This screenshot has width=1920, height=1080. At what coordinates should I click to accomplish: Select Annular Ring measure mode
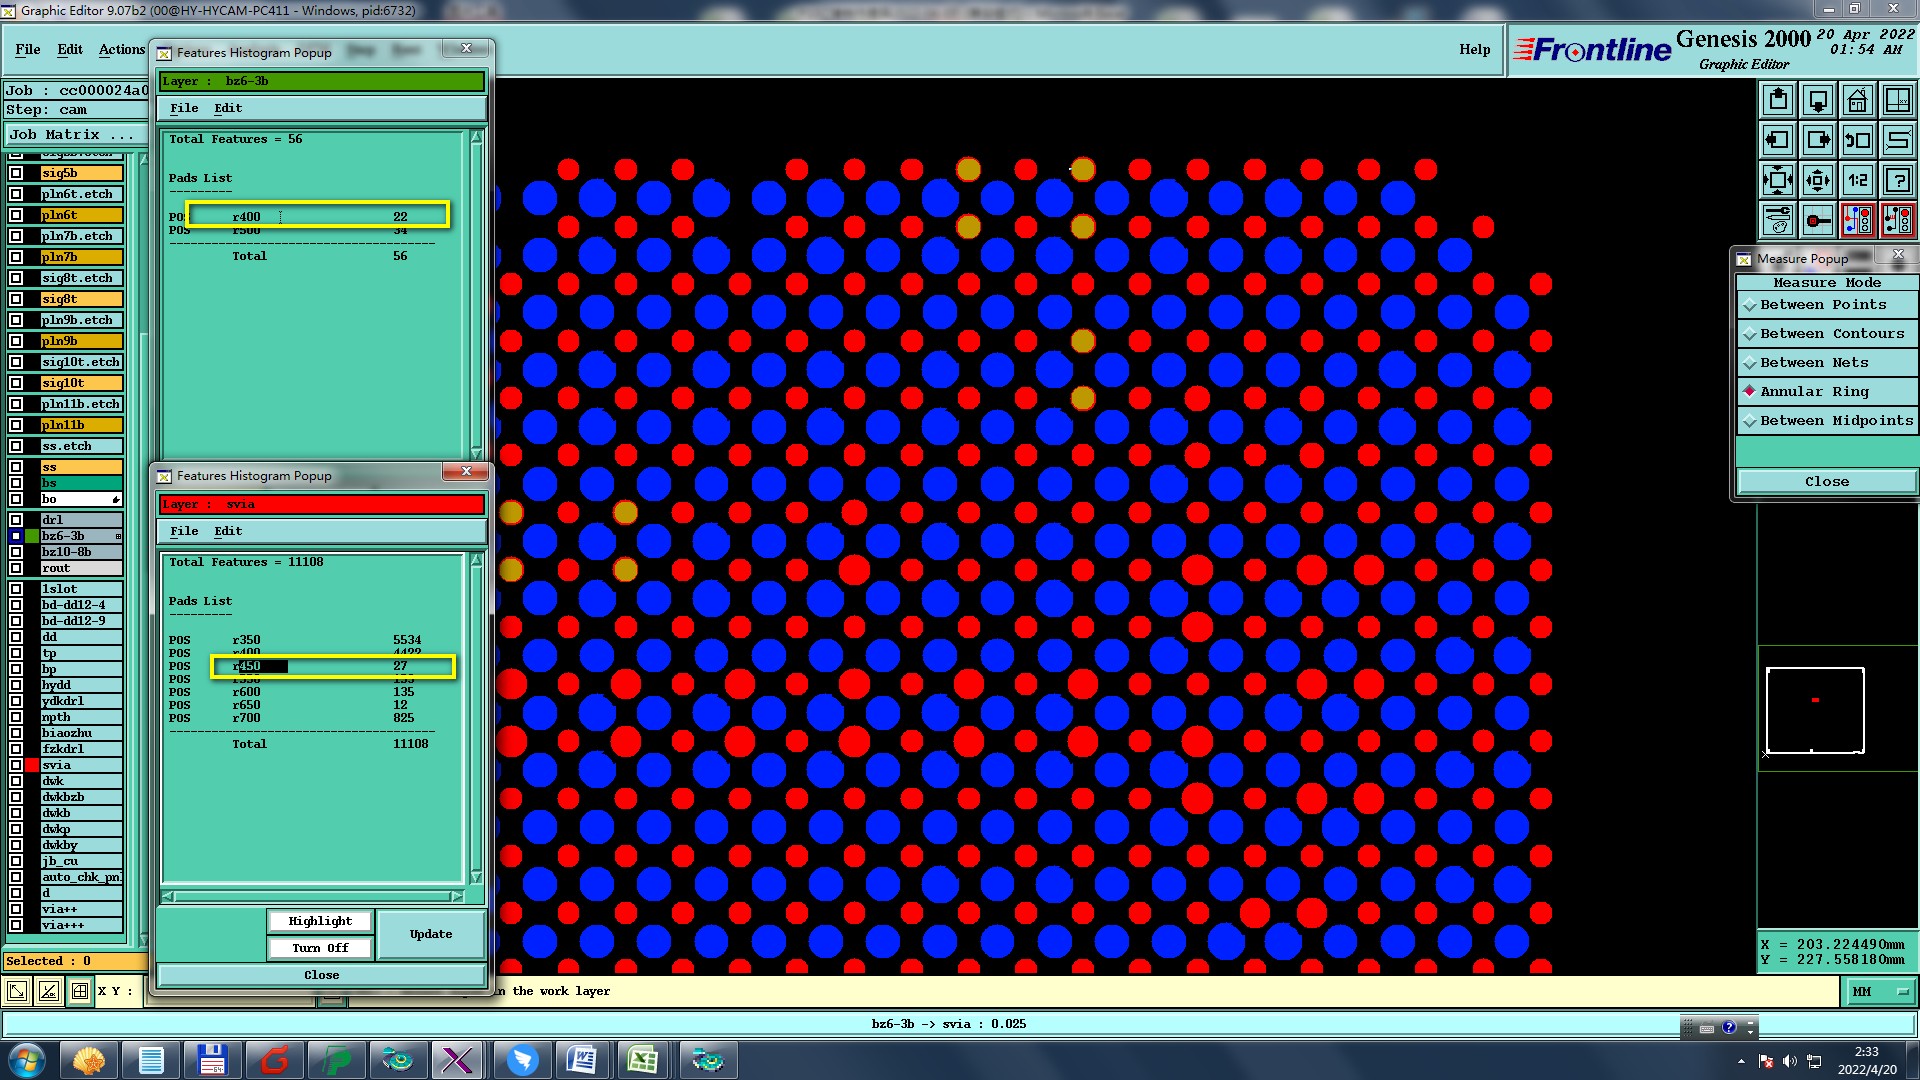(x=1827, y=392)
